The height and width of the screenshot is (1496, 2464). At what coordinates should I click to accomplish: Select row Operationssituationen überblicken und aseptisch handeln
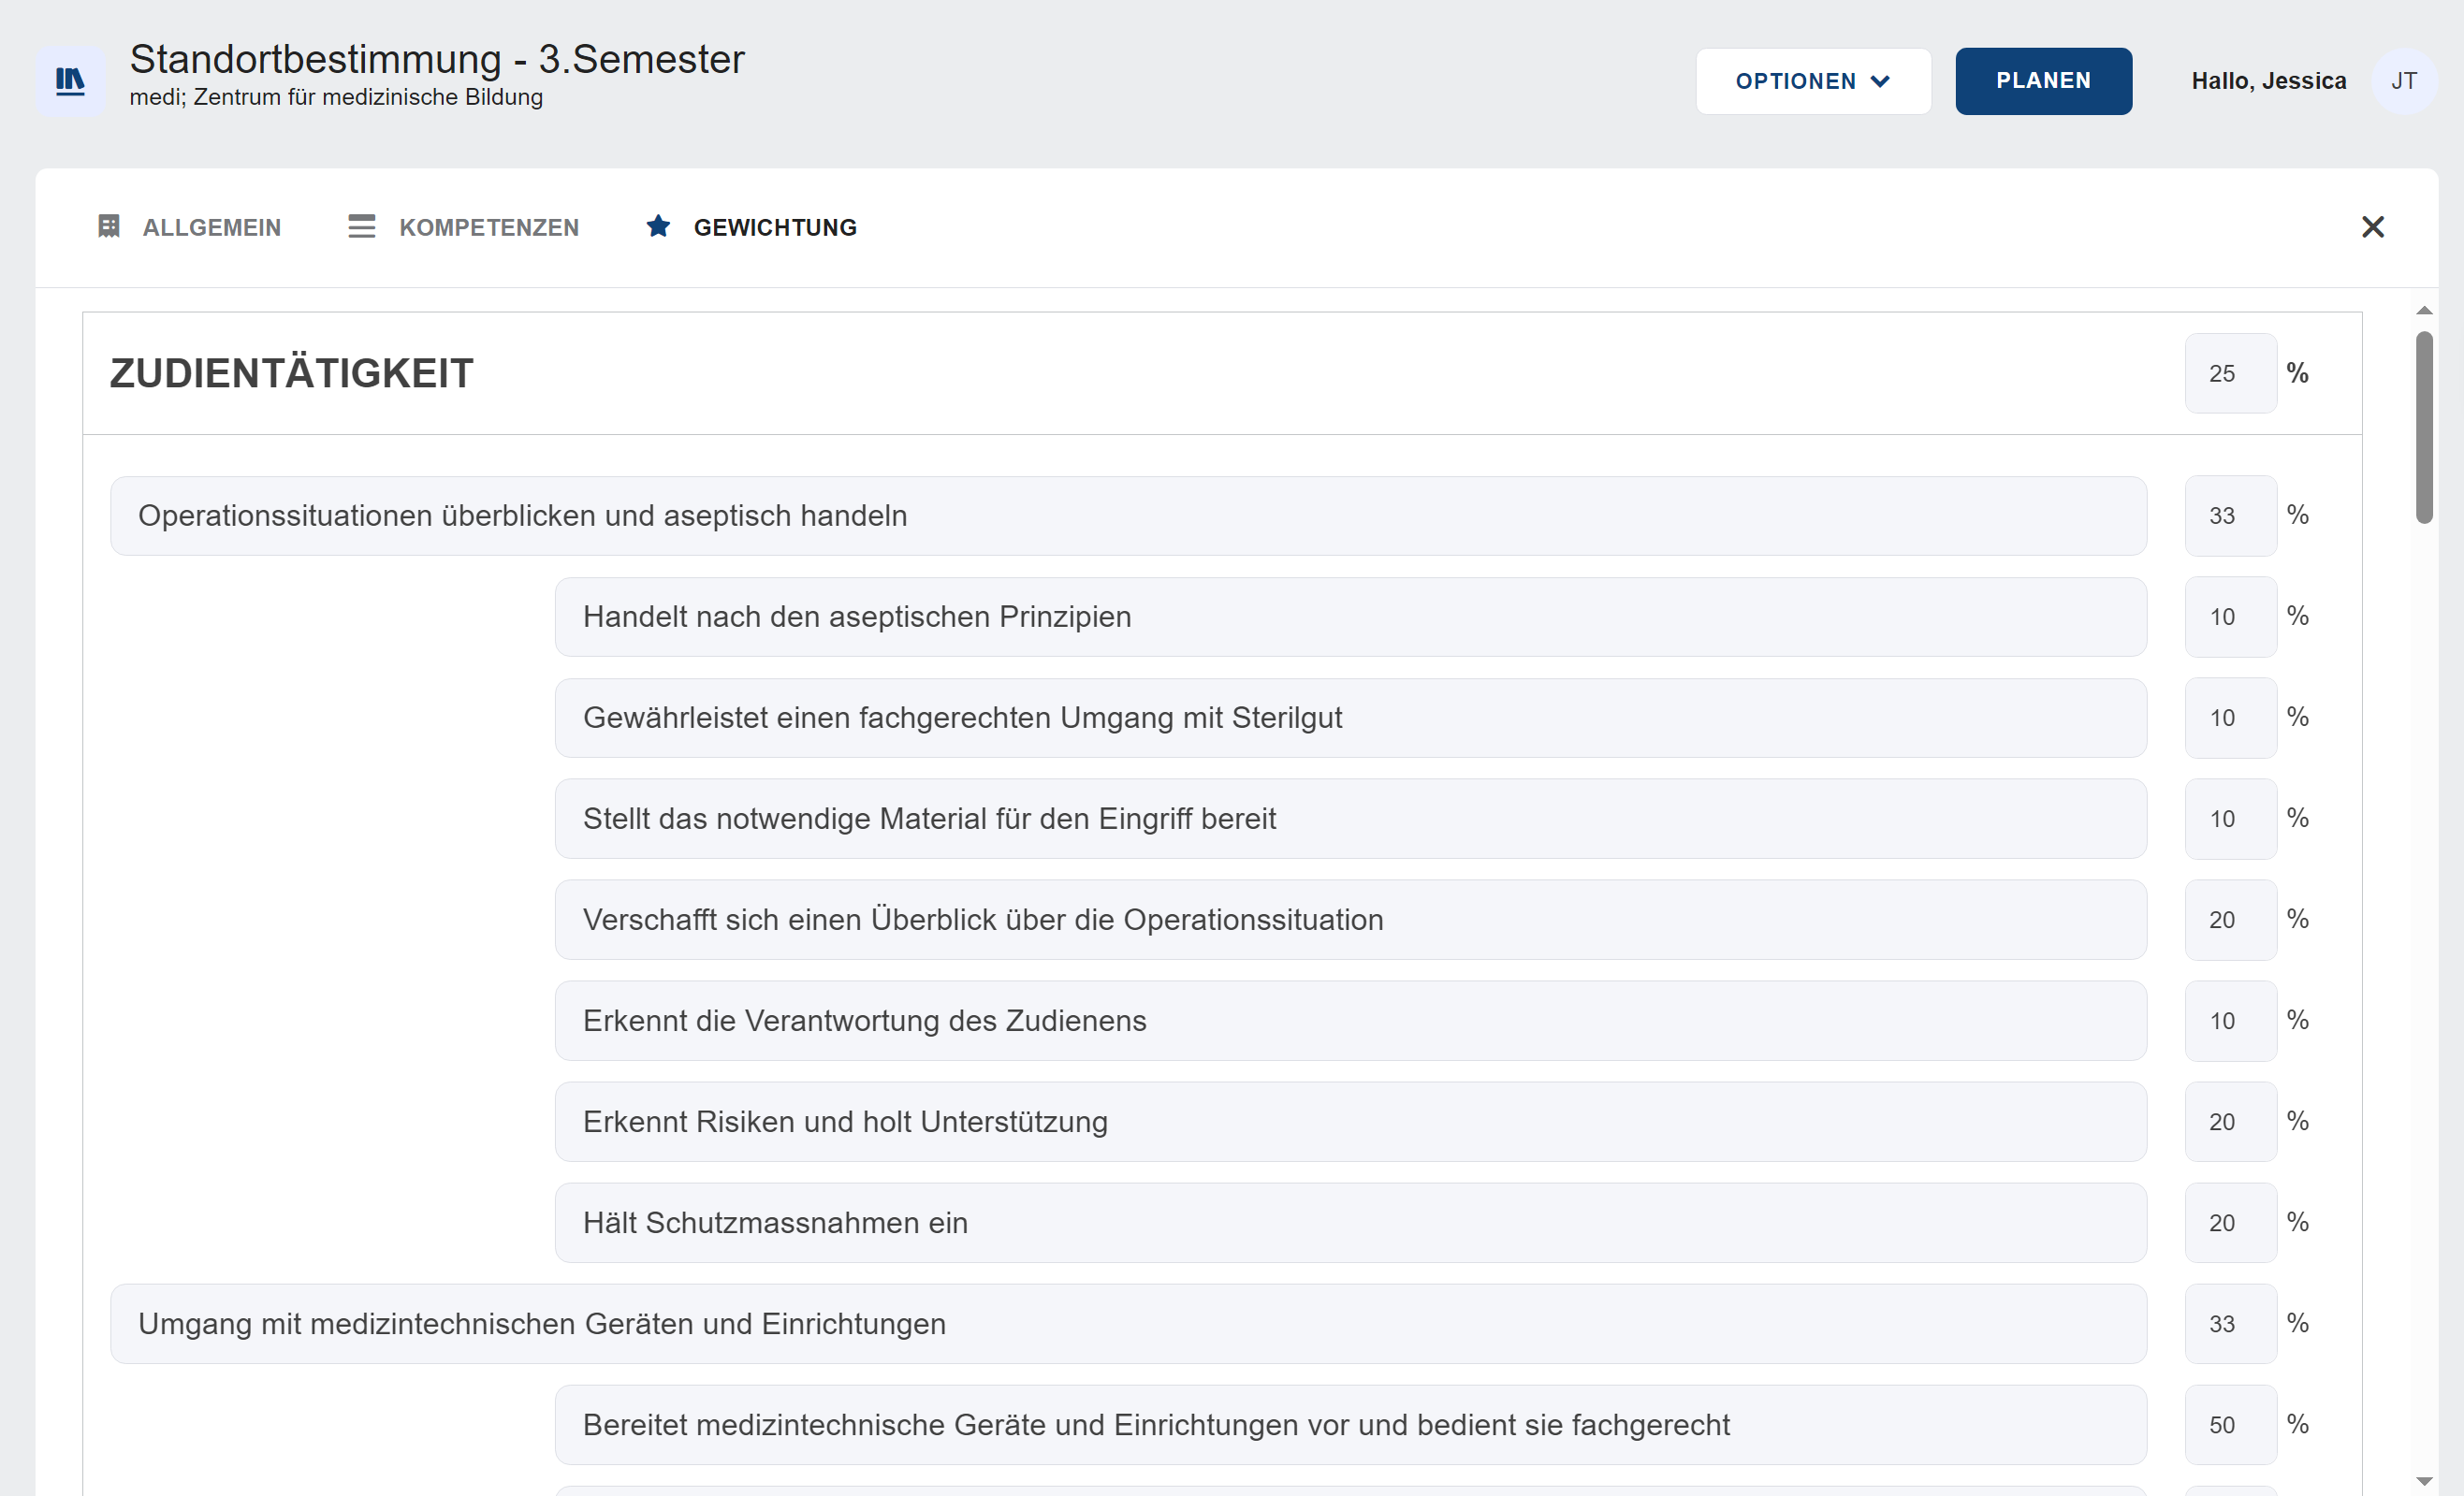pos(1128,516)
